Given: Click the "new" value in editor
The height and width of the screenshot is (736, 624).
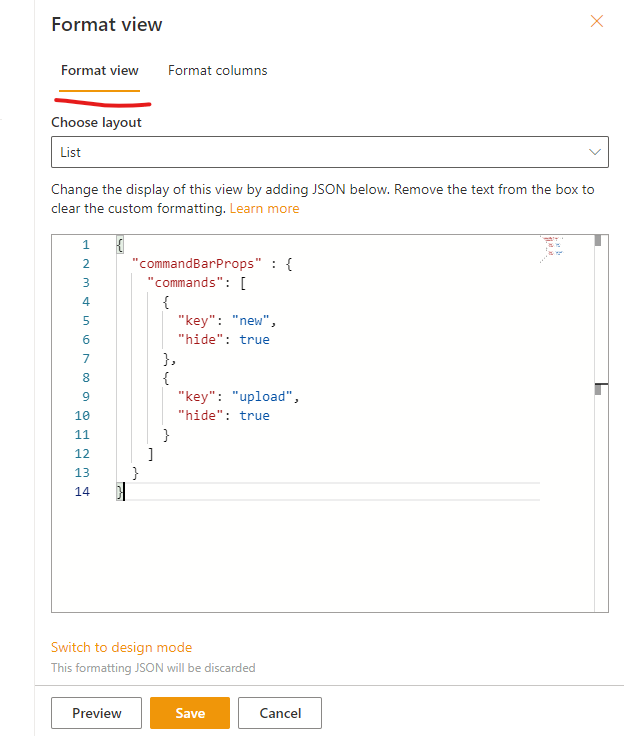Looking at the screenshot, I should 250,321.
